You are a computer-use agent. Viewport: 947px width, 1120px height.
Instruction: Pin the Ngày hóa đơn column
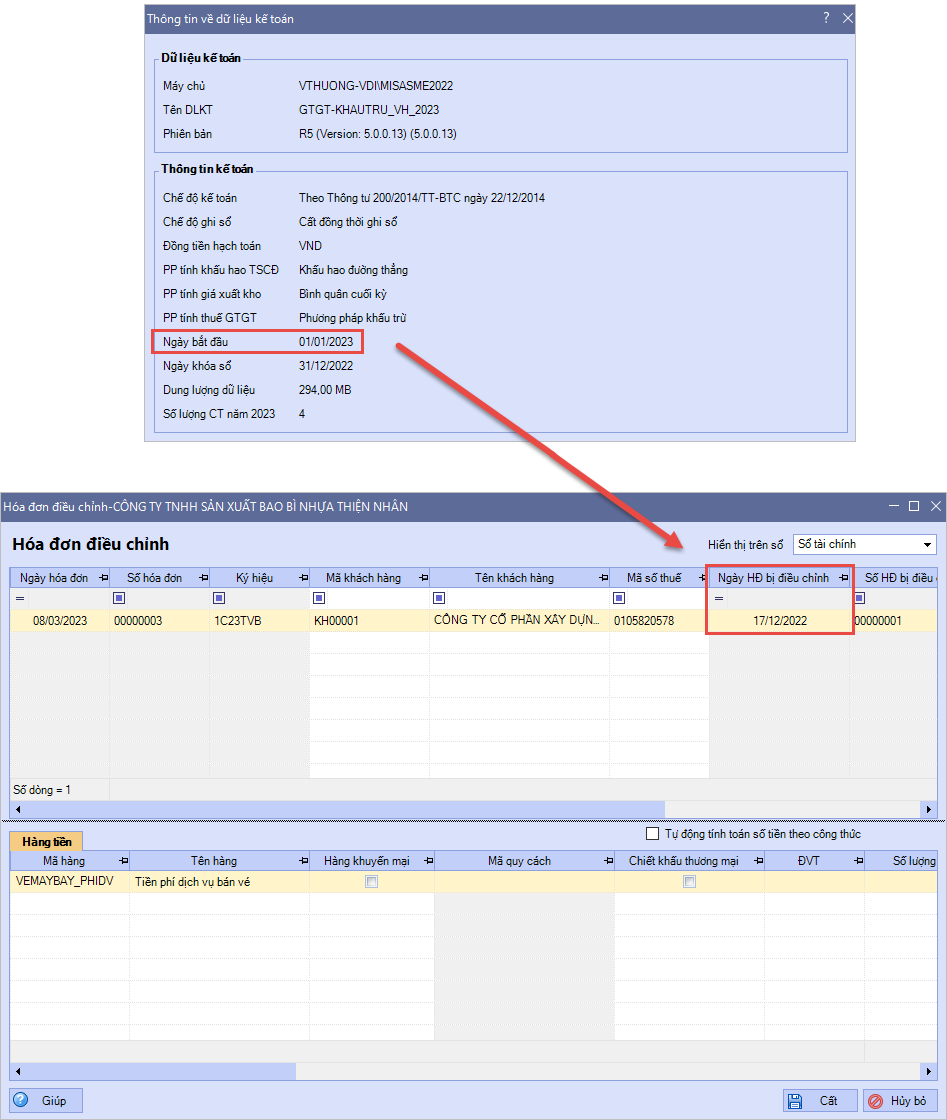(x=103, y=578)
